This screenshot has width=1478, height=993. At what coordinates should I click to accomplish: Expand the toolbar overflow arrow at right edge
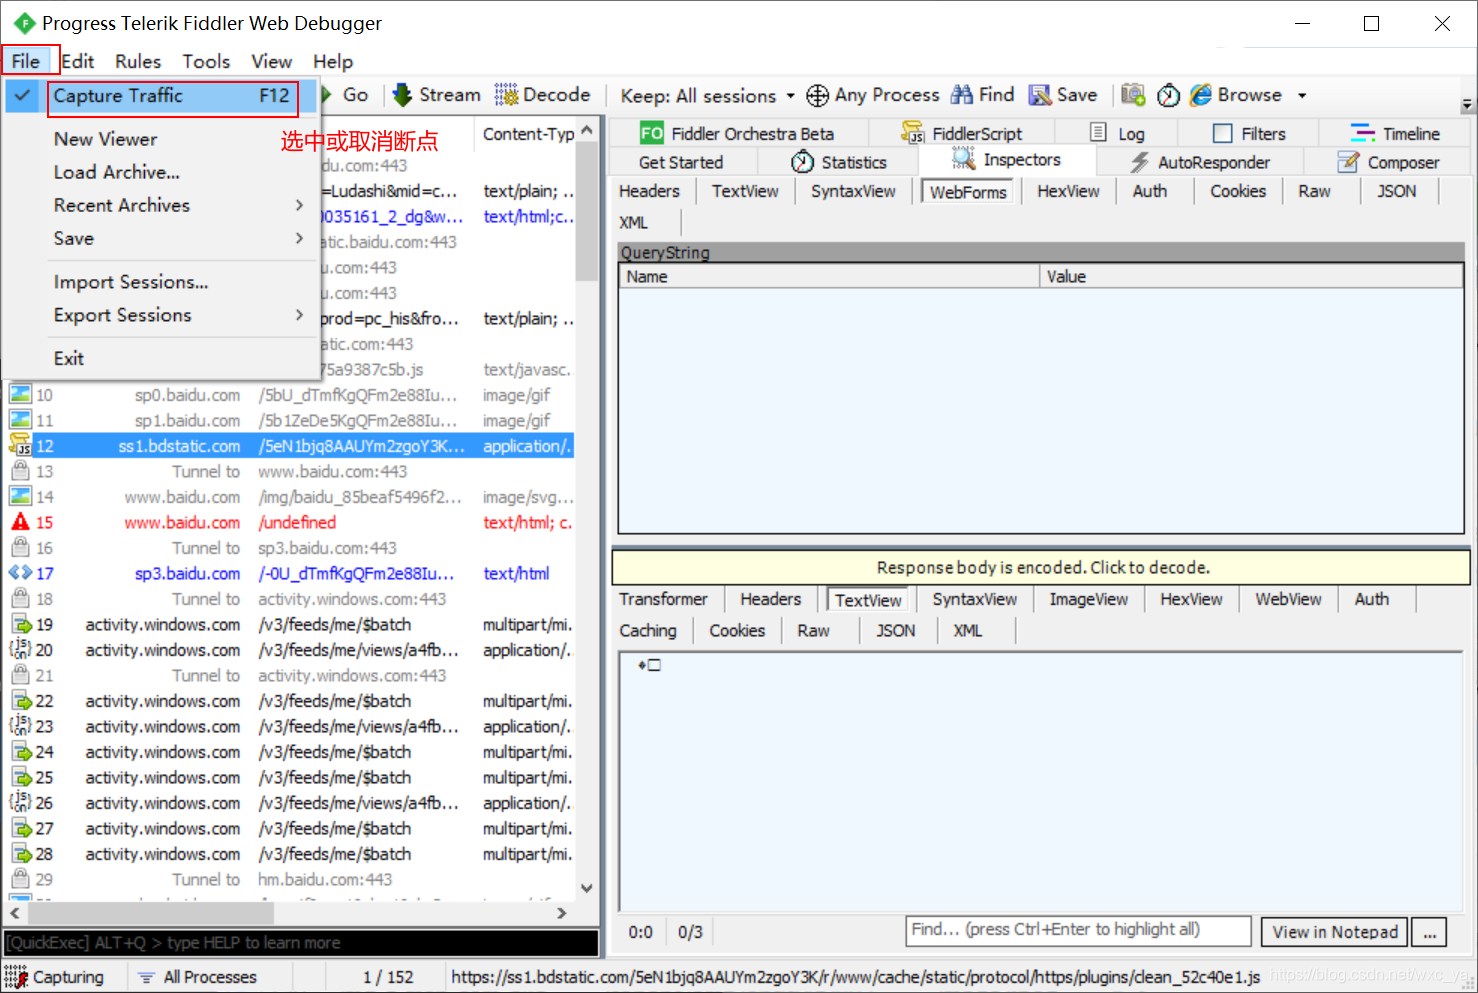pos(1467,104)
